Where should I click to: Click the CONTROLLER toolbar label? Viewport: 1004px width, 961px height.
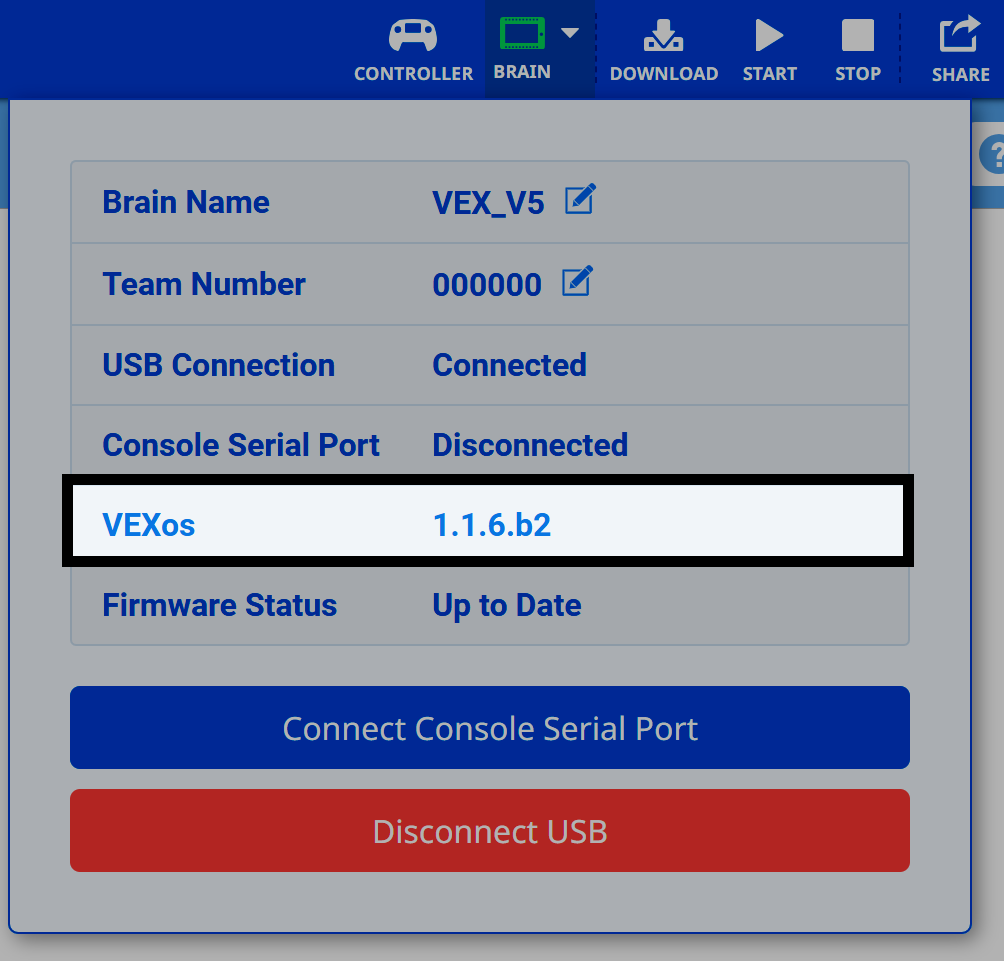(x=413, y=73)
